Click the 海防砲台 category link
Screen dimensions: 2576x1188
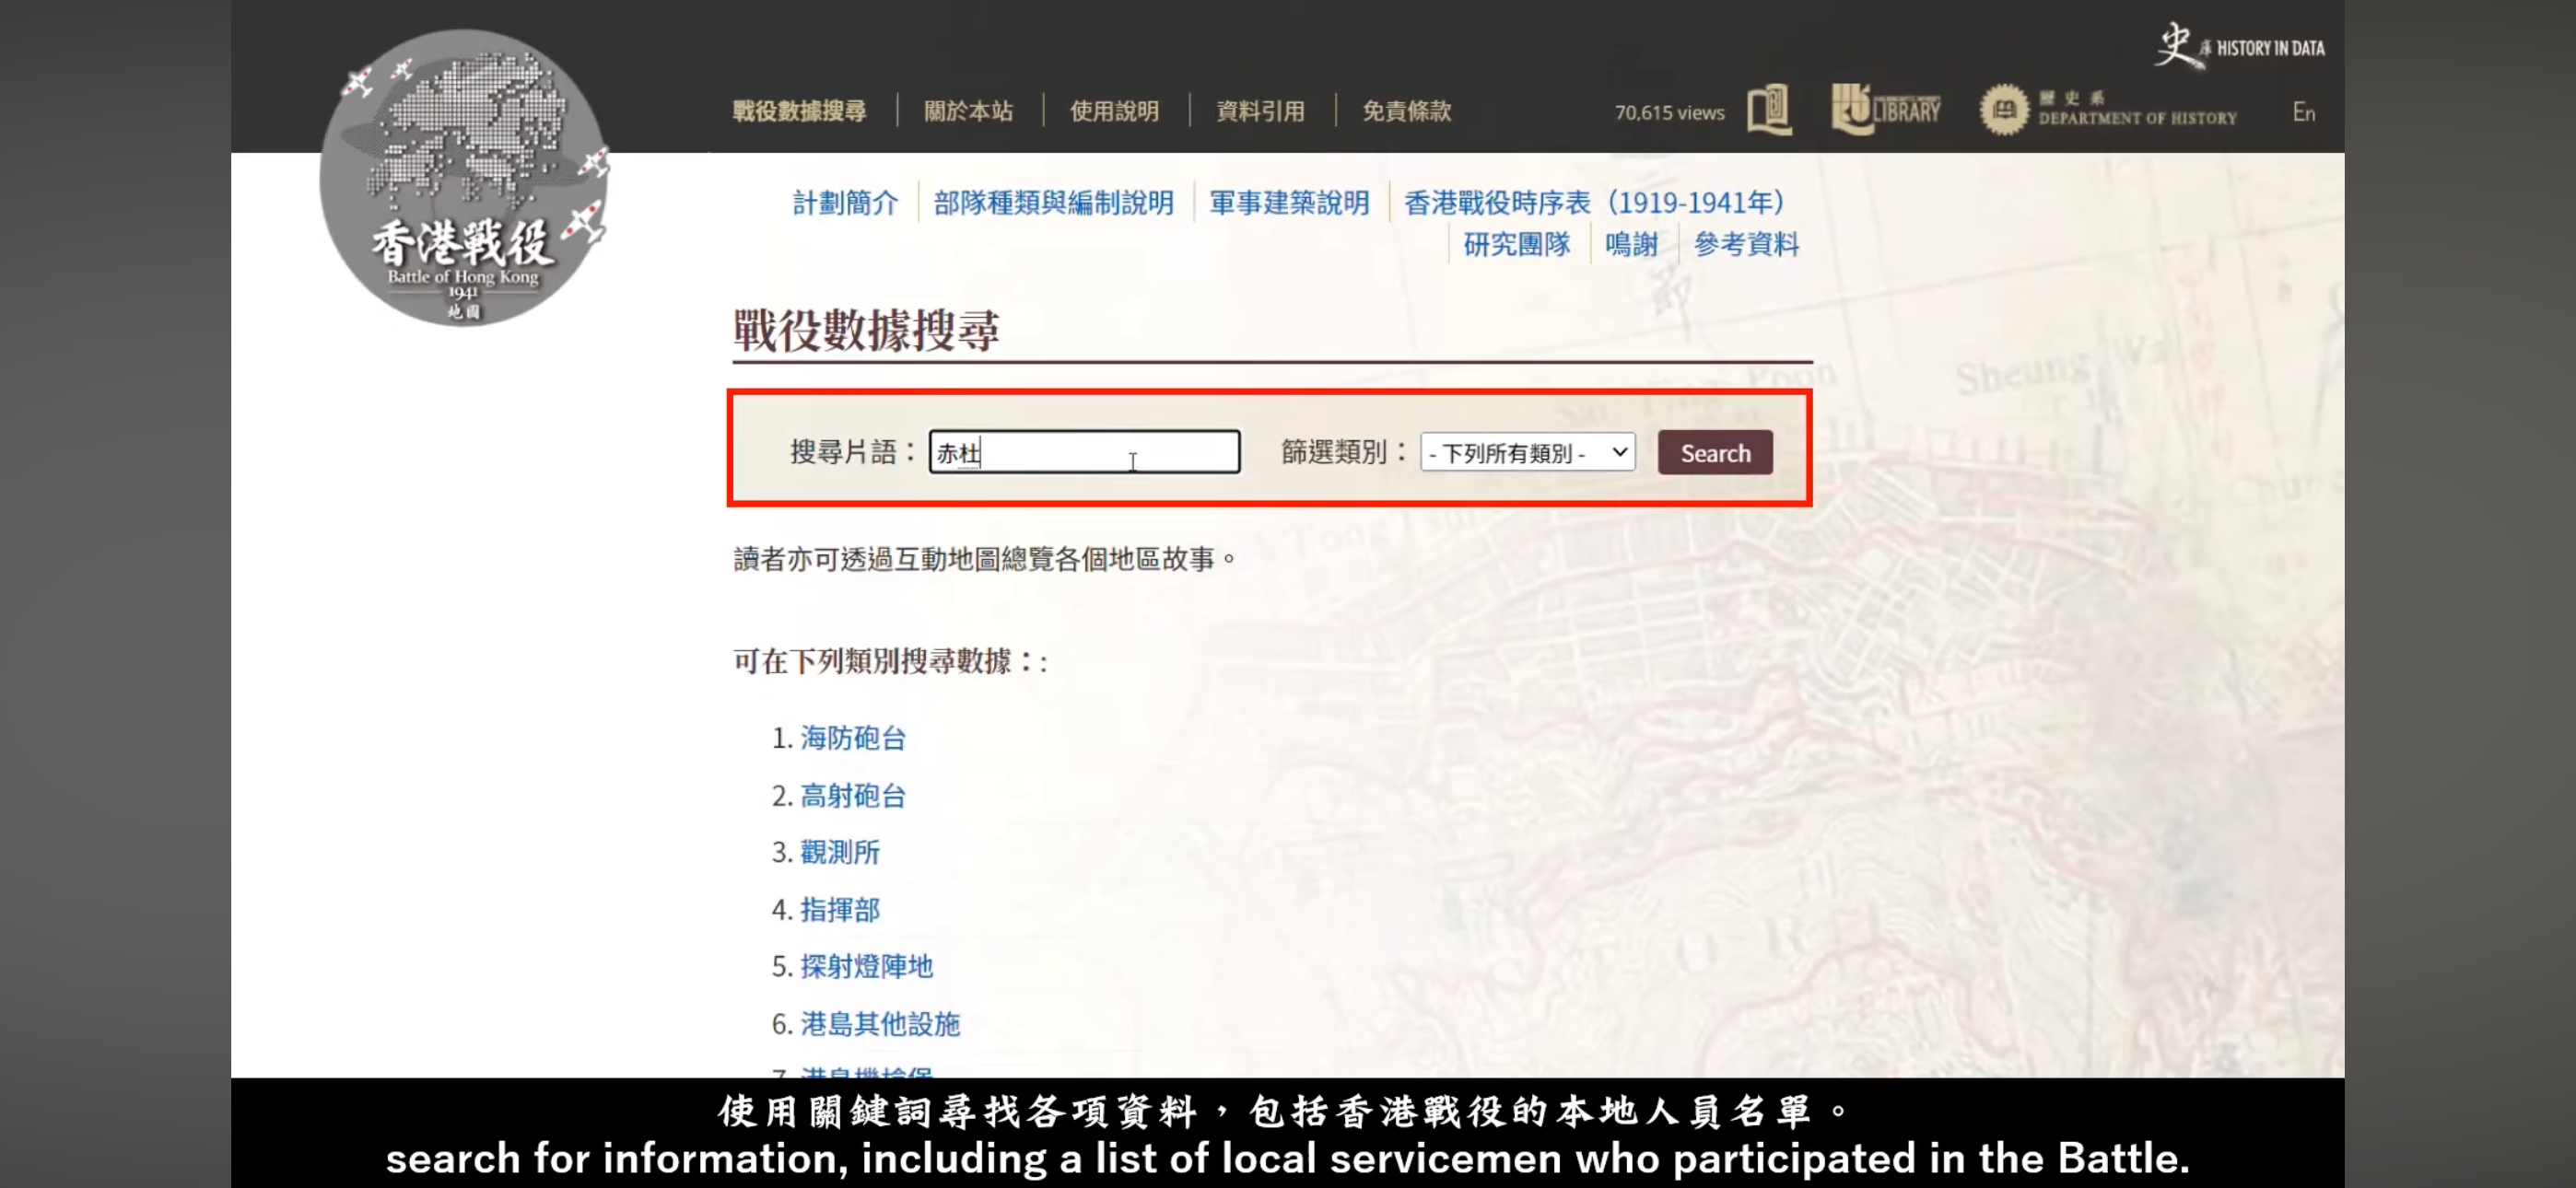click(x=852, y=738)
